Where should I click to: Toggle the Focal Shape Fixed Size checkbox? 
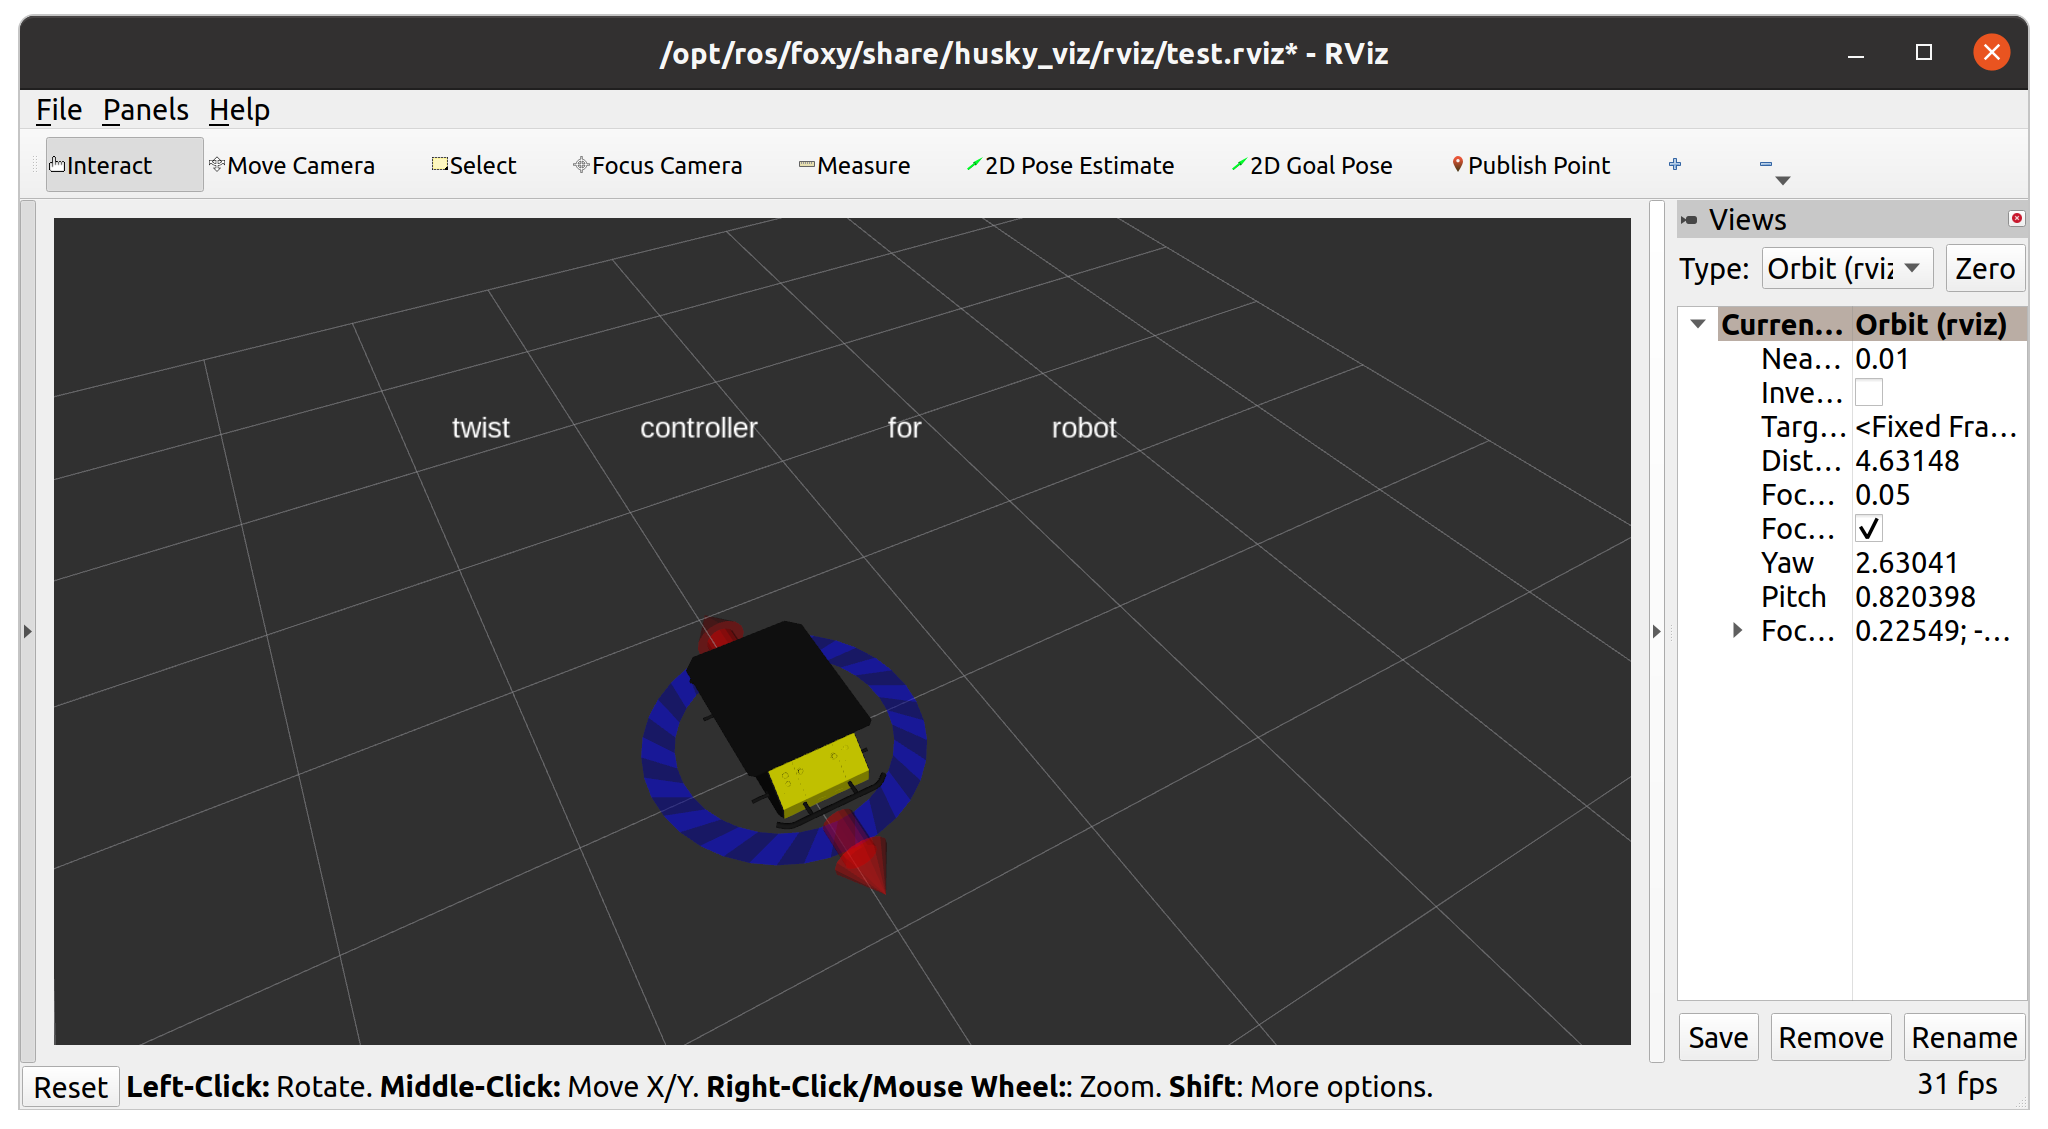click(x=1868, y=529)
